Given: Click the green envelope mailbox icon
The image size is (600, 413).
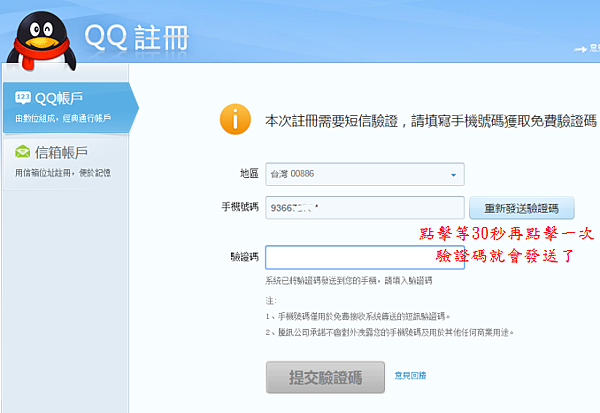Looking at the screenshot, I should click(x=23, y=152).
